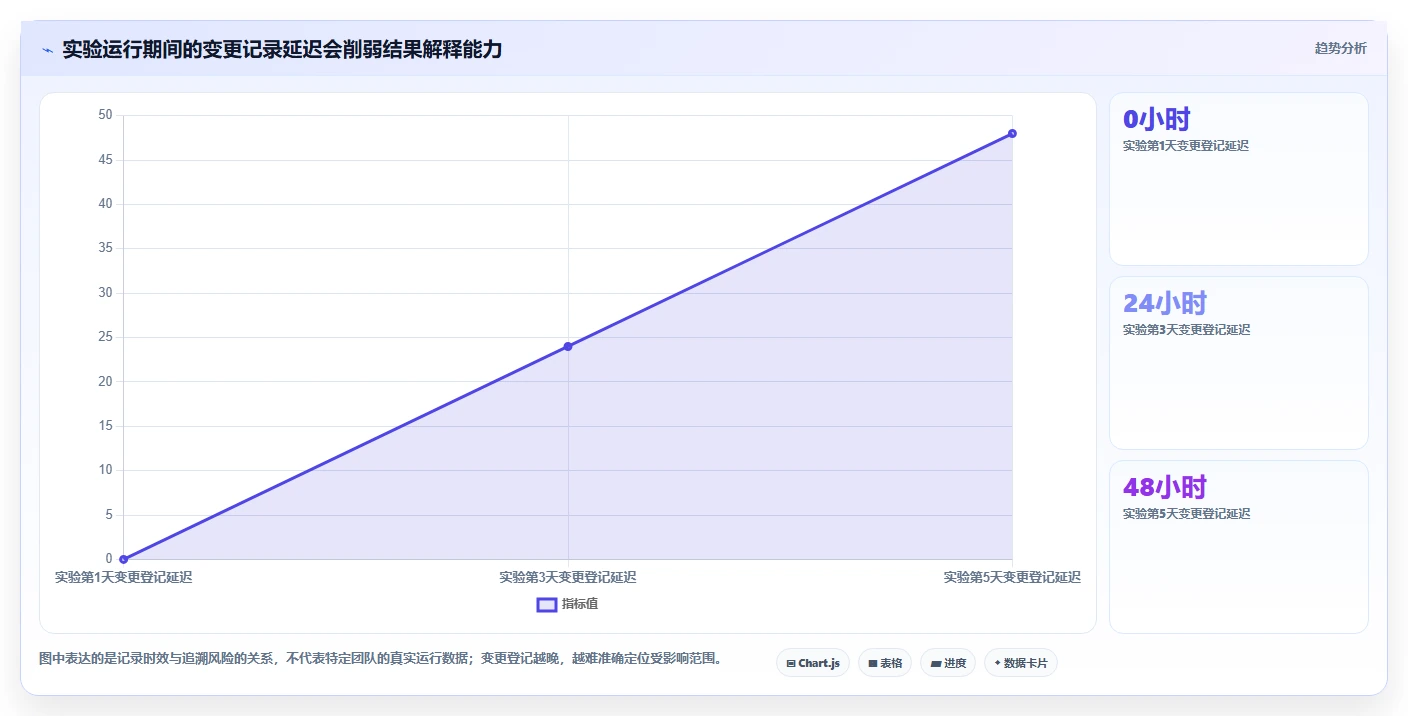Select the Chart.js tag

pos(813,663)
